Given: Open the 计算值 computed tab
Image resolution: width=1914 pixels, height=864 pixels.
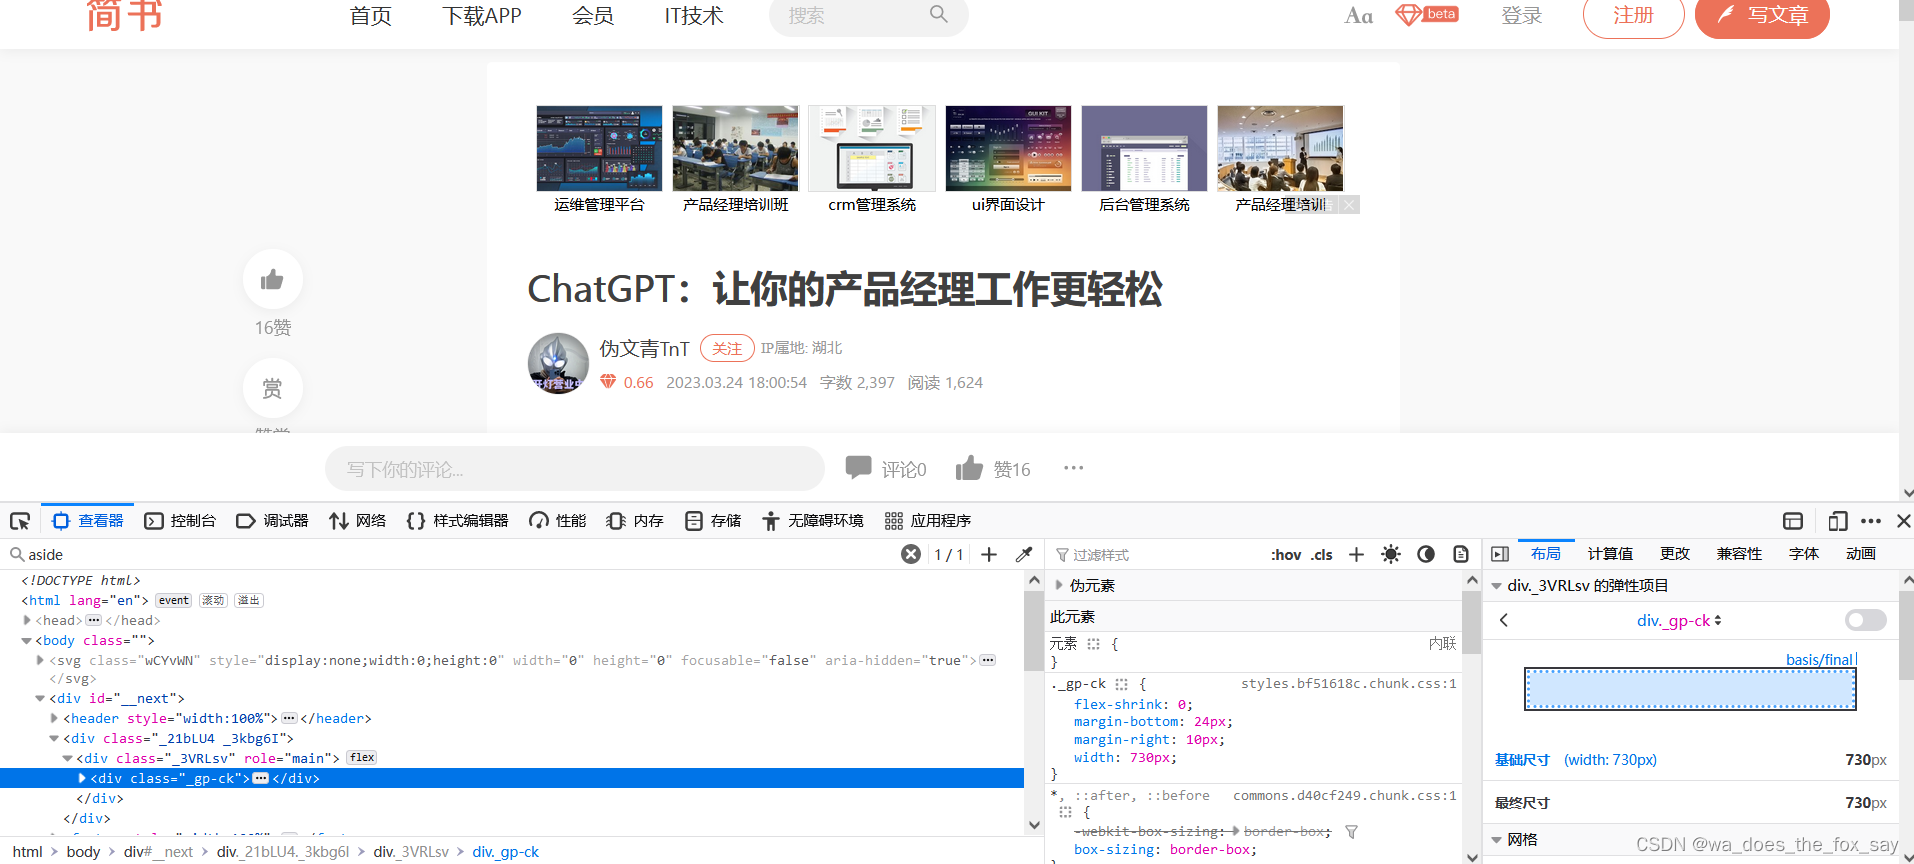Looking at the screenshot, I should (x=1610, y=554).
